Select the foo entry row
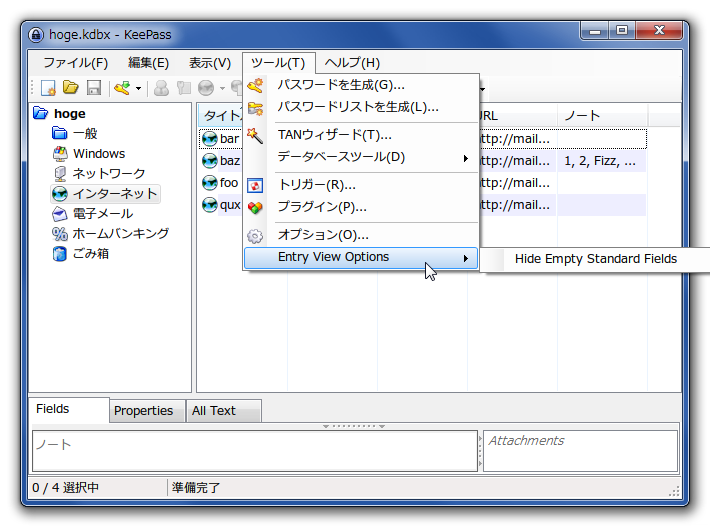 pos(423,183)
